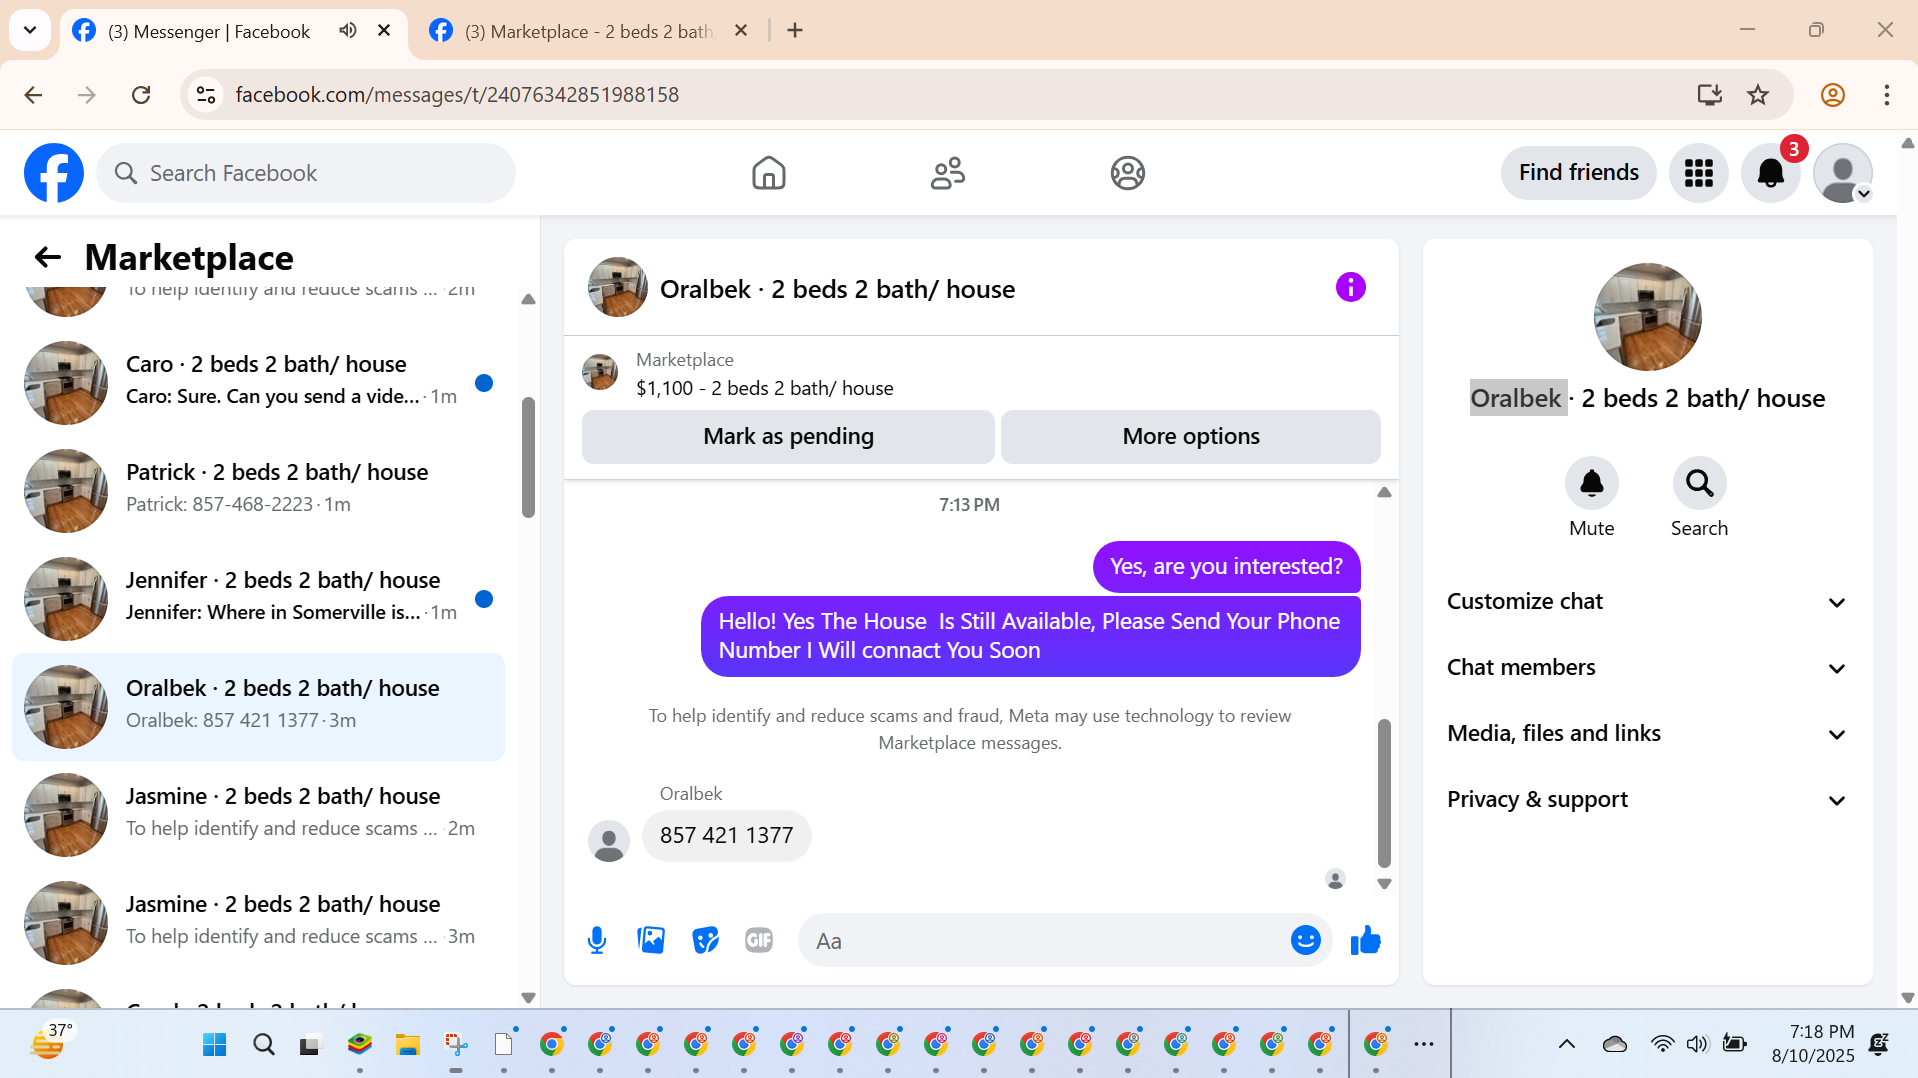The image size is (1918, 1078).
Task: Close the Marketplace tab
Action: (741, 31)
